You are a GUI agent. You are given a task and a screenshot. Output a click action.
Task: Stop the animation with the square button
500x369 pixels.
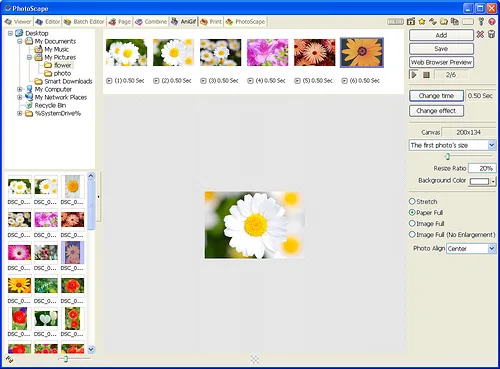426,75
